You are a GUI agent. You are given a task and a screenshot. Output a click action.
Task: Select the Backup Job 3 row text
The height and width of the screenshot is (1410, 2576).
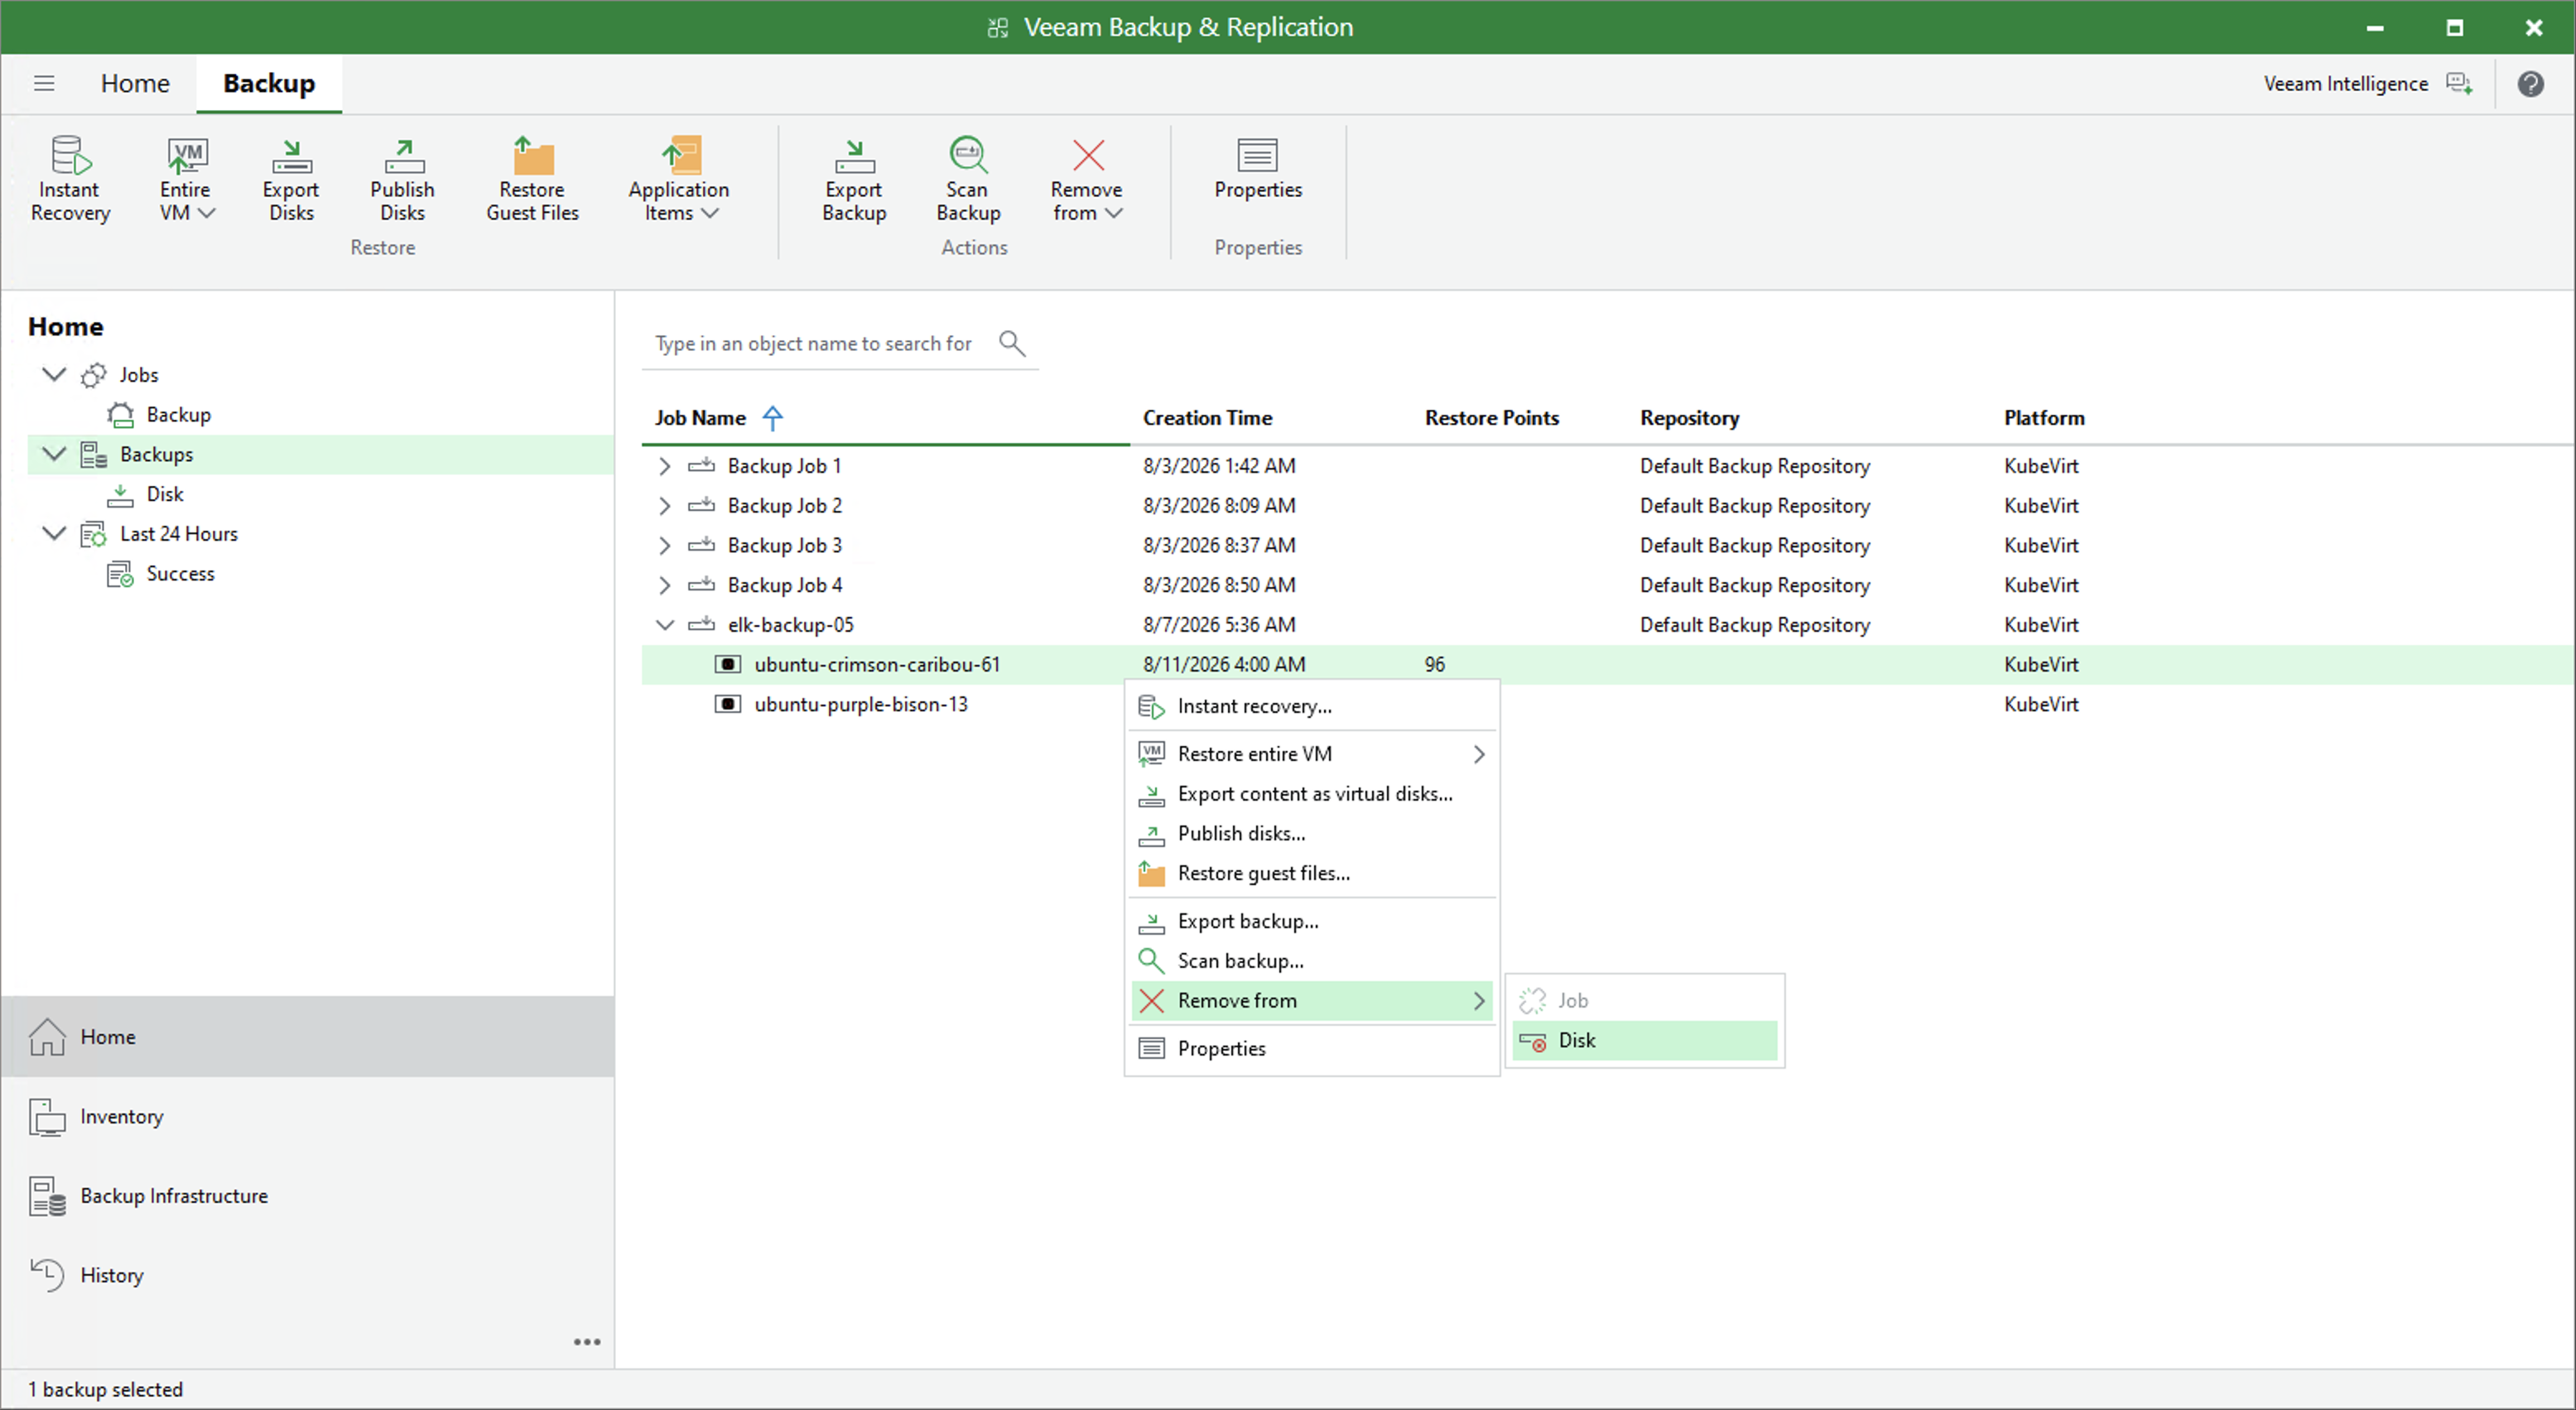784,545
